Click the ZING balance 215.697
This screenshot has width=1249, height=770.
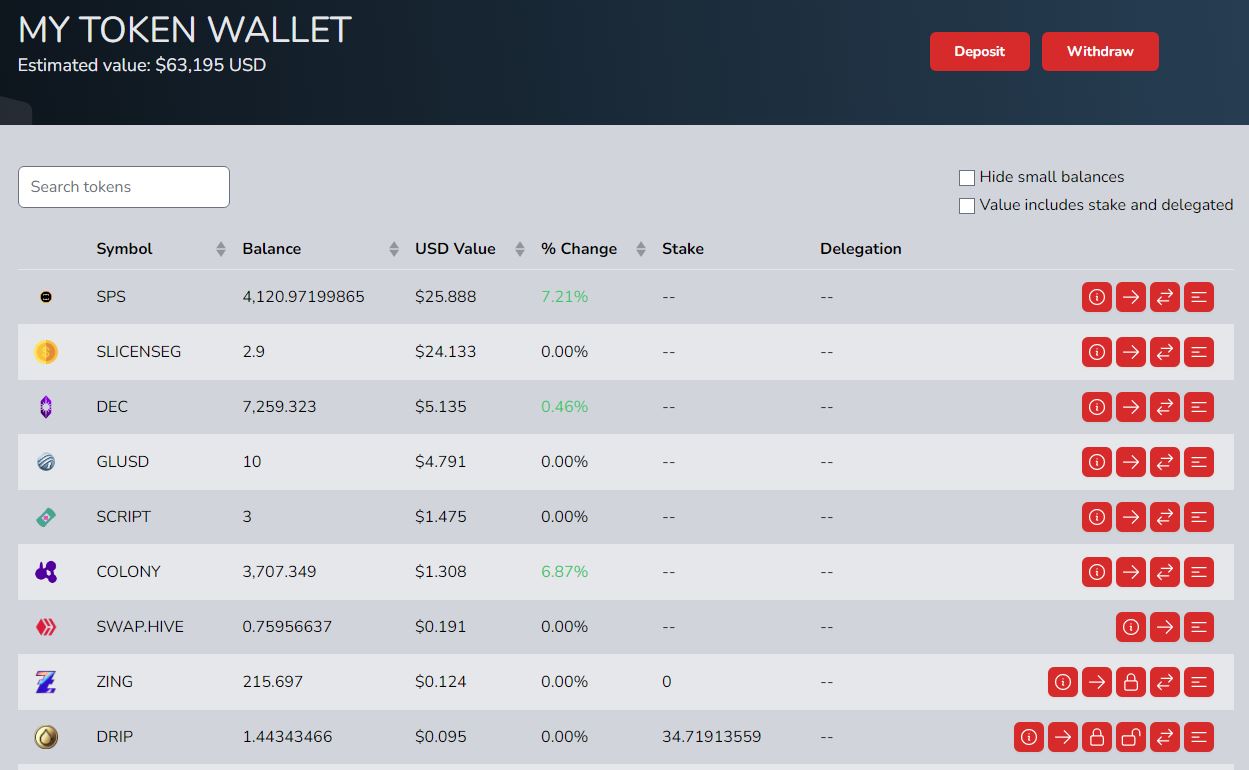(273, 682)
